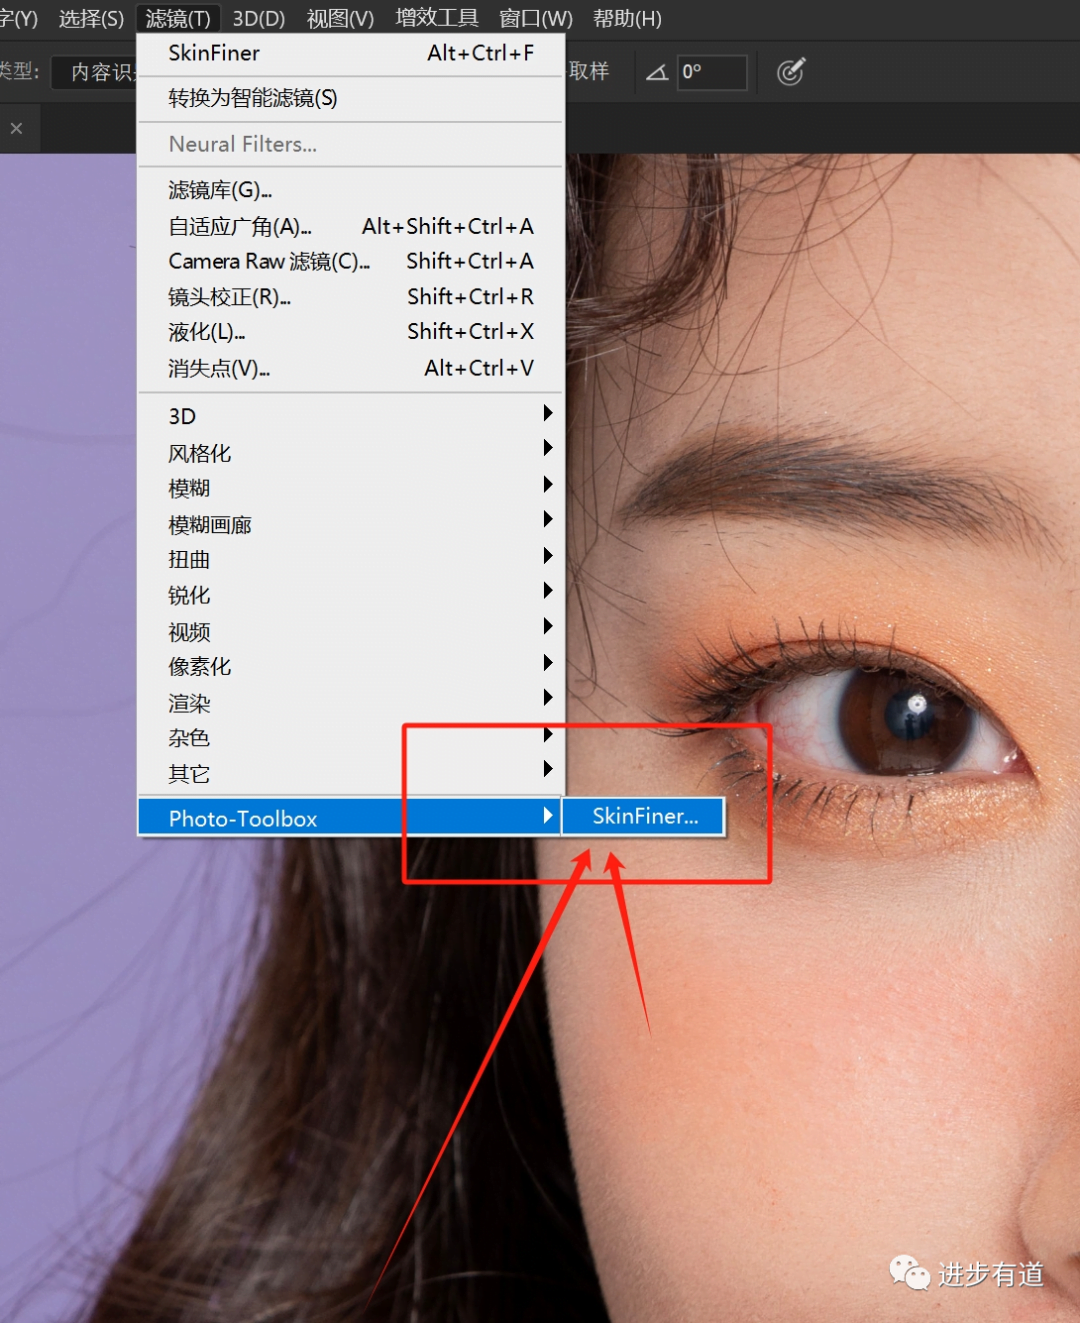Expand the 扭曲 submenu
The image size is (1080, 1323).
tap(351, 559)
